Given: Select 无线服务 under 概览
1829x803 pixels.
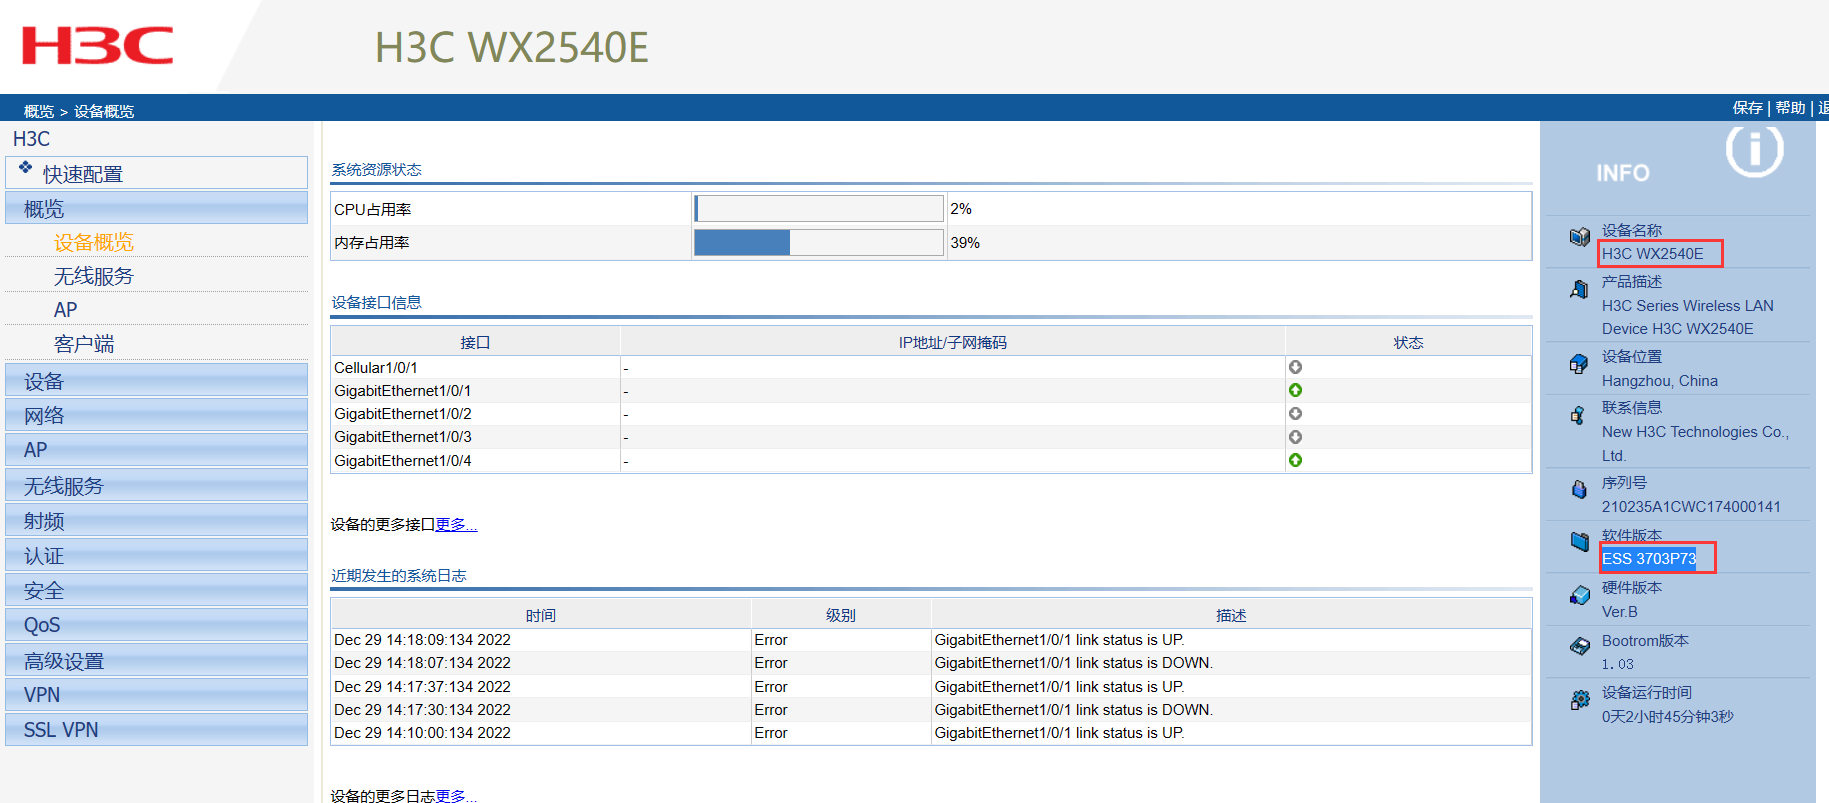Looking at the screenshot, I should pyautogui.click(x=94, y=276).
